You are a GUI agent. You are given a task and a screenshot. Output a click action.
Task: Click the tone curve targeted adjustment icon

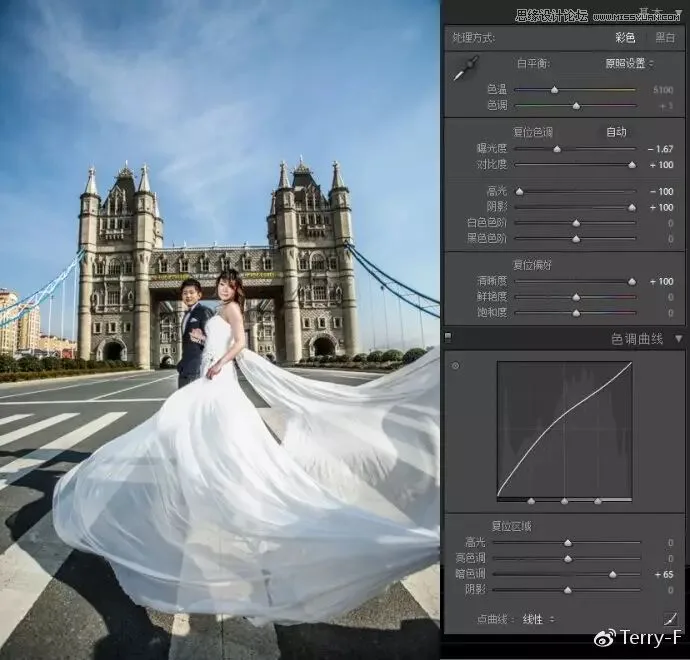click(455, 366)
